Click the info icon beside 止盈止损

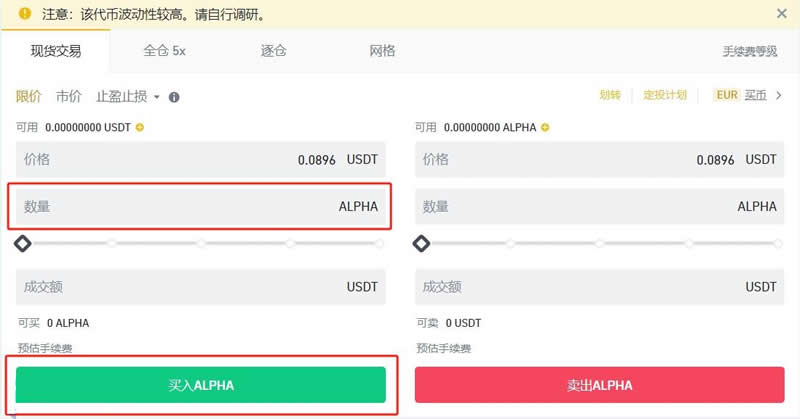(x=174, y=97)
